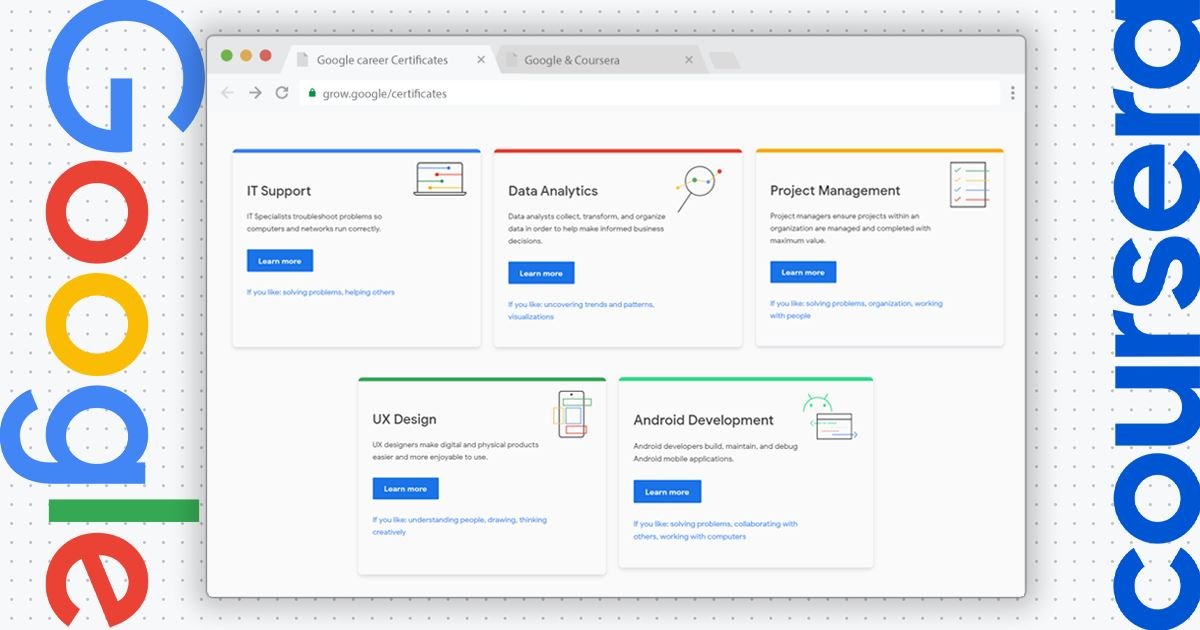The height and width of the screenshot is (630, 1200).
Task: Click Learn more under Android Development
Action: (667, 492)
